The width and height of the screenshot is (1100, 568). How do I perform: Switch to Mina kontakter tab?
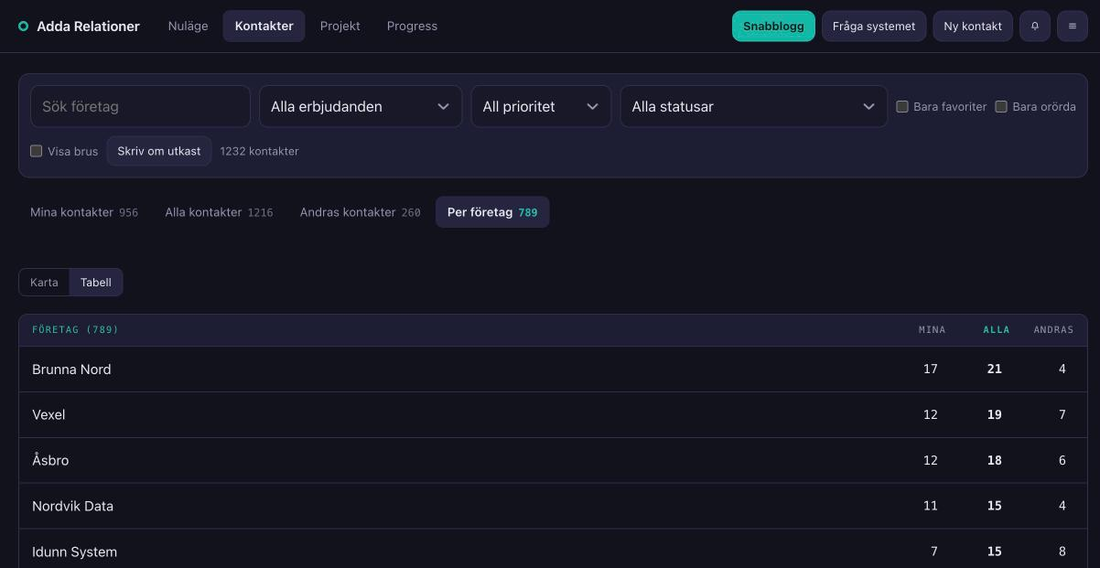pyautogui.click(x=84, y=212)
